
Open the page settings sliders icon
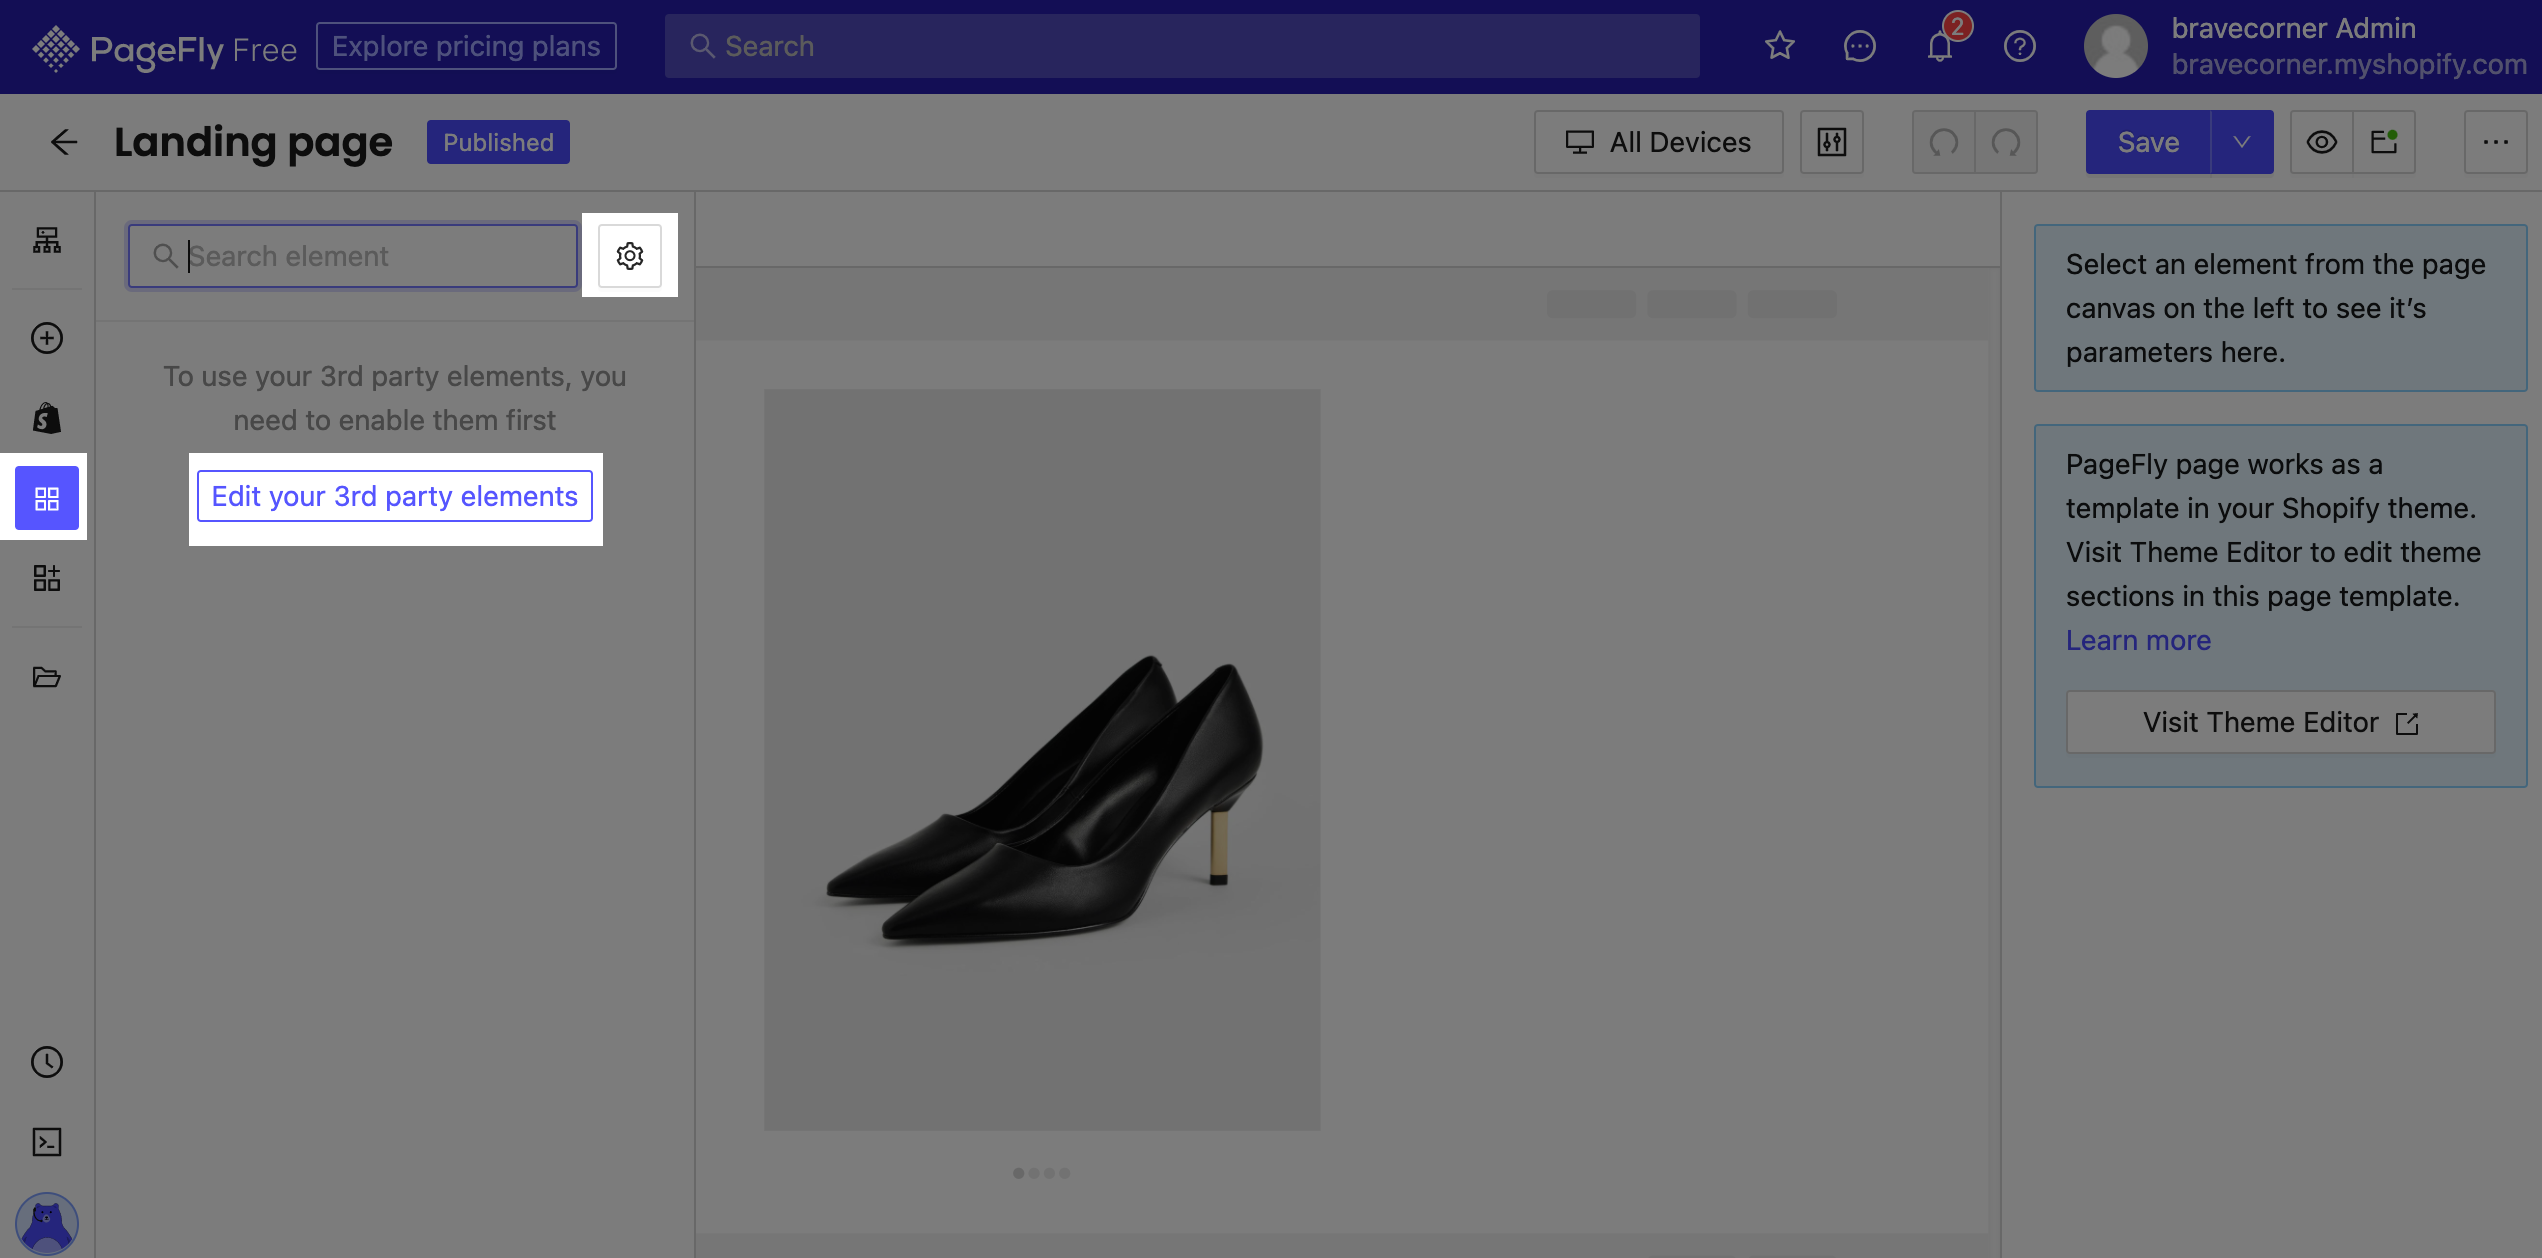point(1832,142)
